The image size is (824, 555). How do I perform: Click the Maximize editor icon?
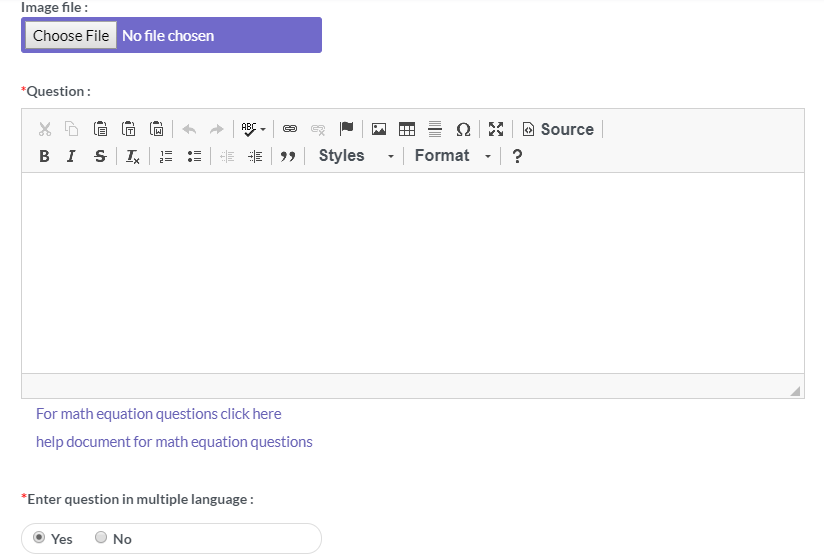point(496,129)
